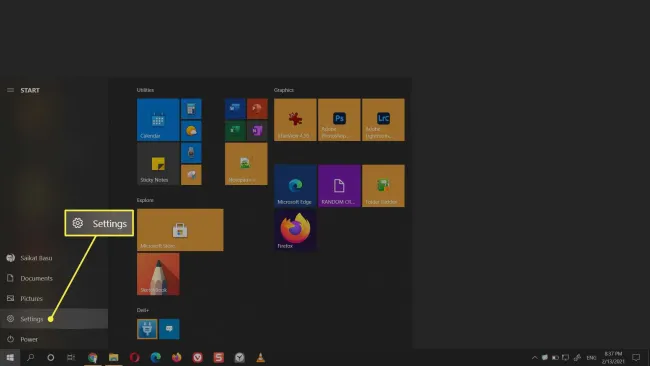Open the Saikat Basu user account
This screenshot has height=366, width=650.
(54, 258)
